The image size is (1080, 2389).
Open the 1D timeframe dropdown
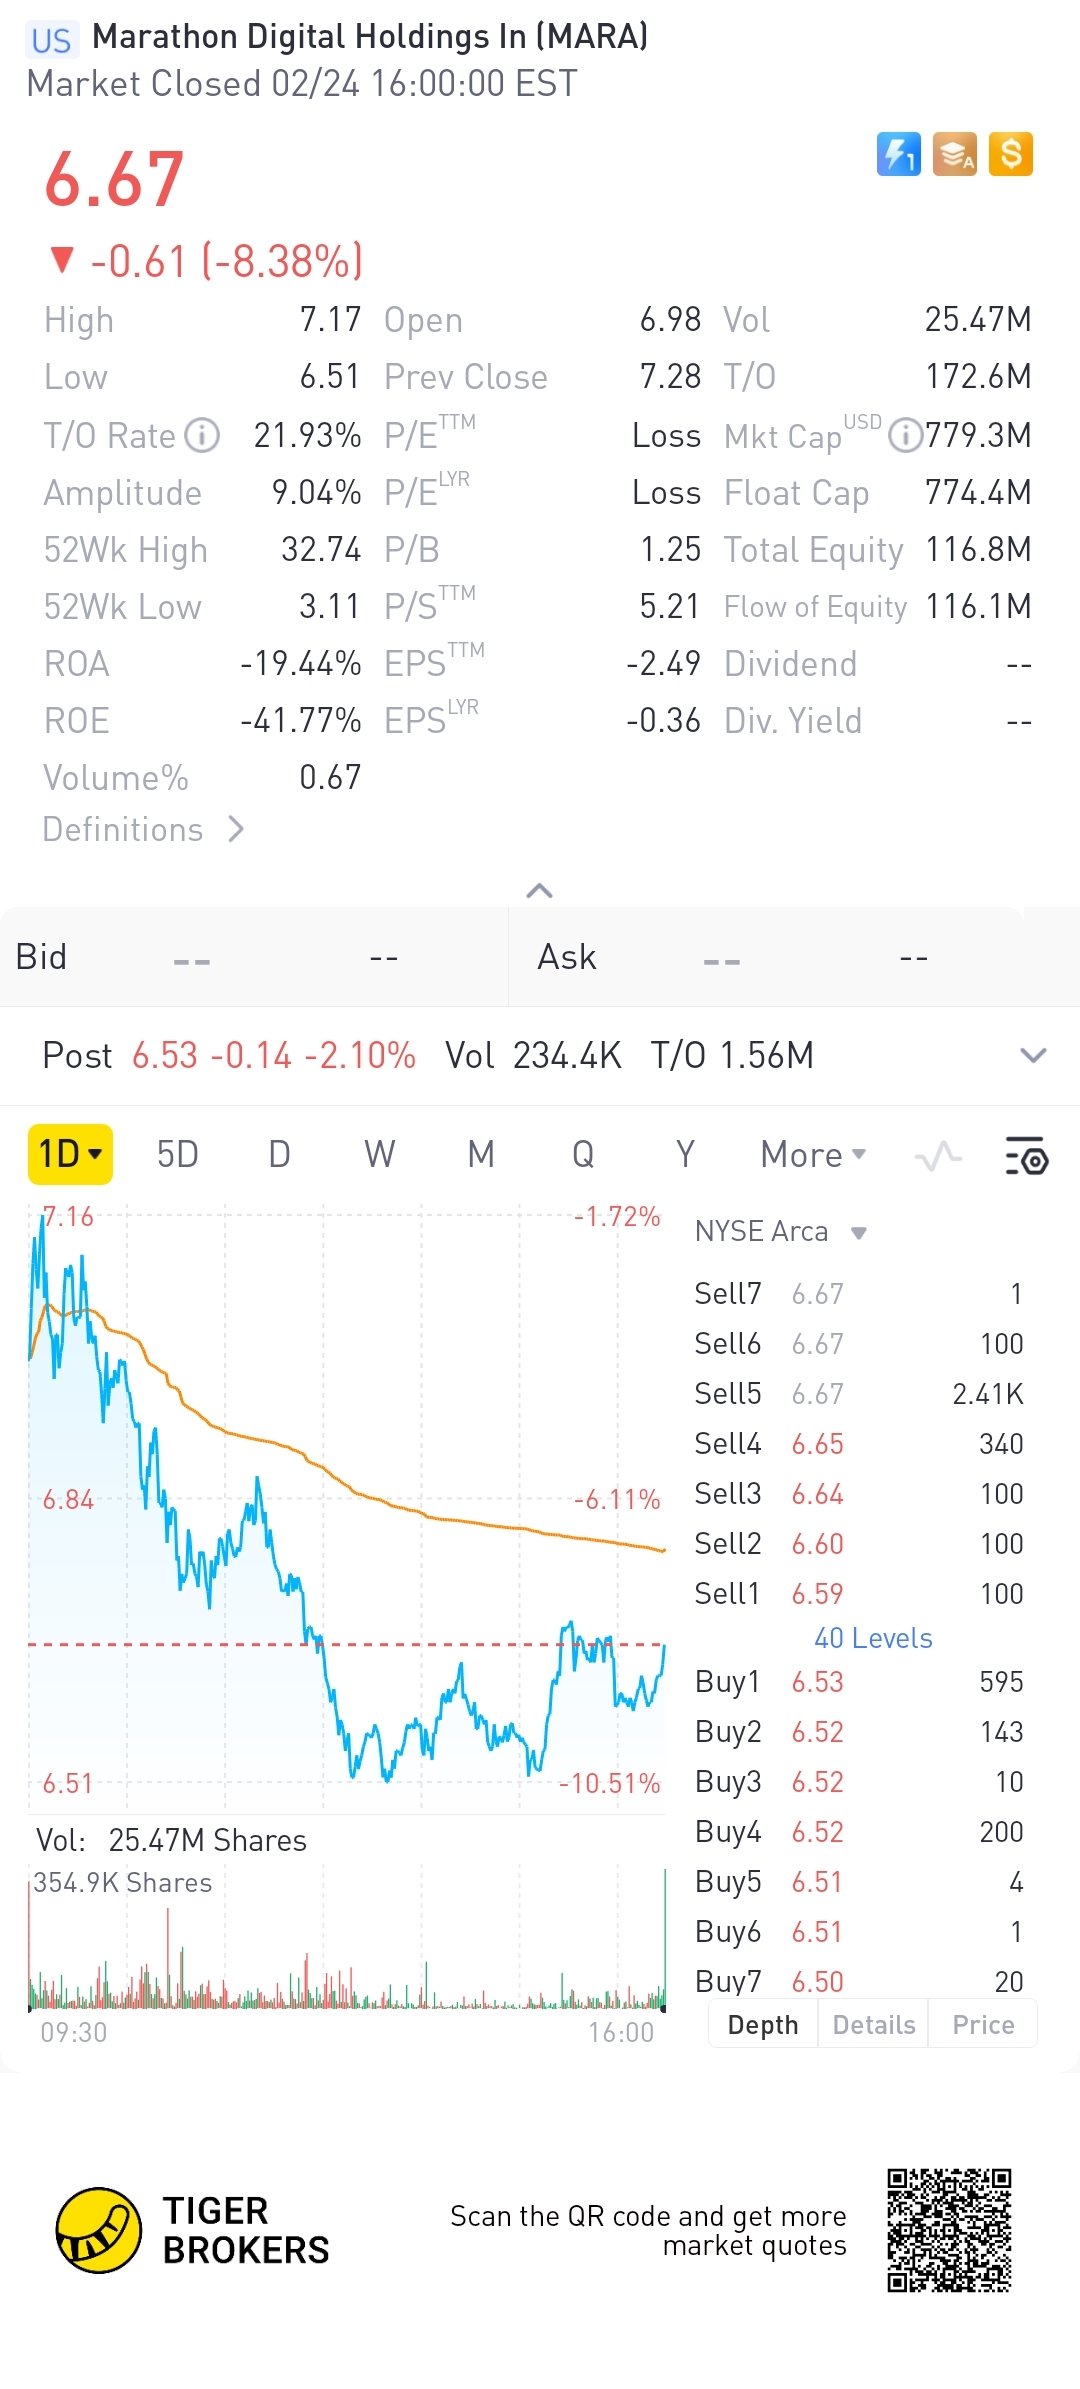70,1154
